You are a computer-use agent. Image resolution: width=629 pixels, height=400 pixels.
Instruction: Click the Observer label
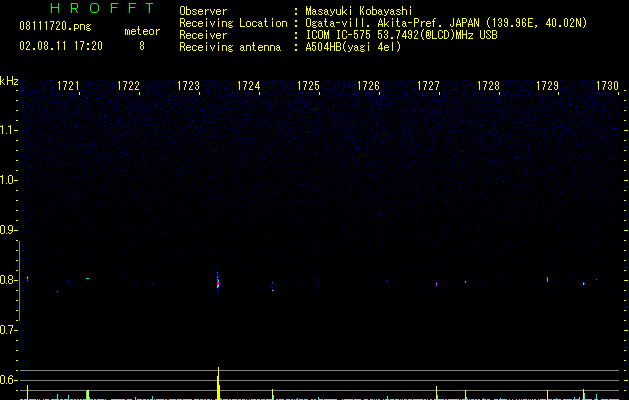point(203,11)
